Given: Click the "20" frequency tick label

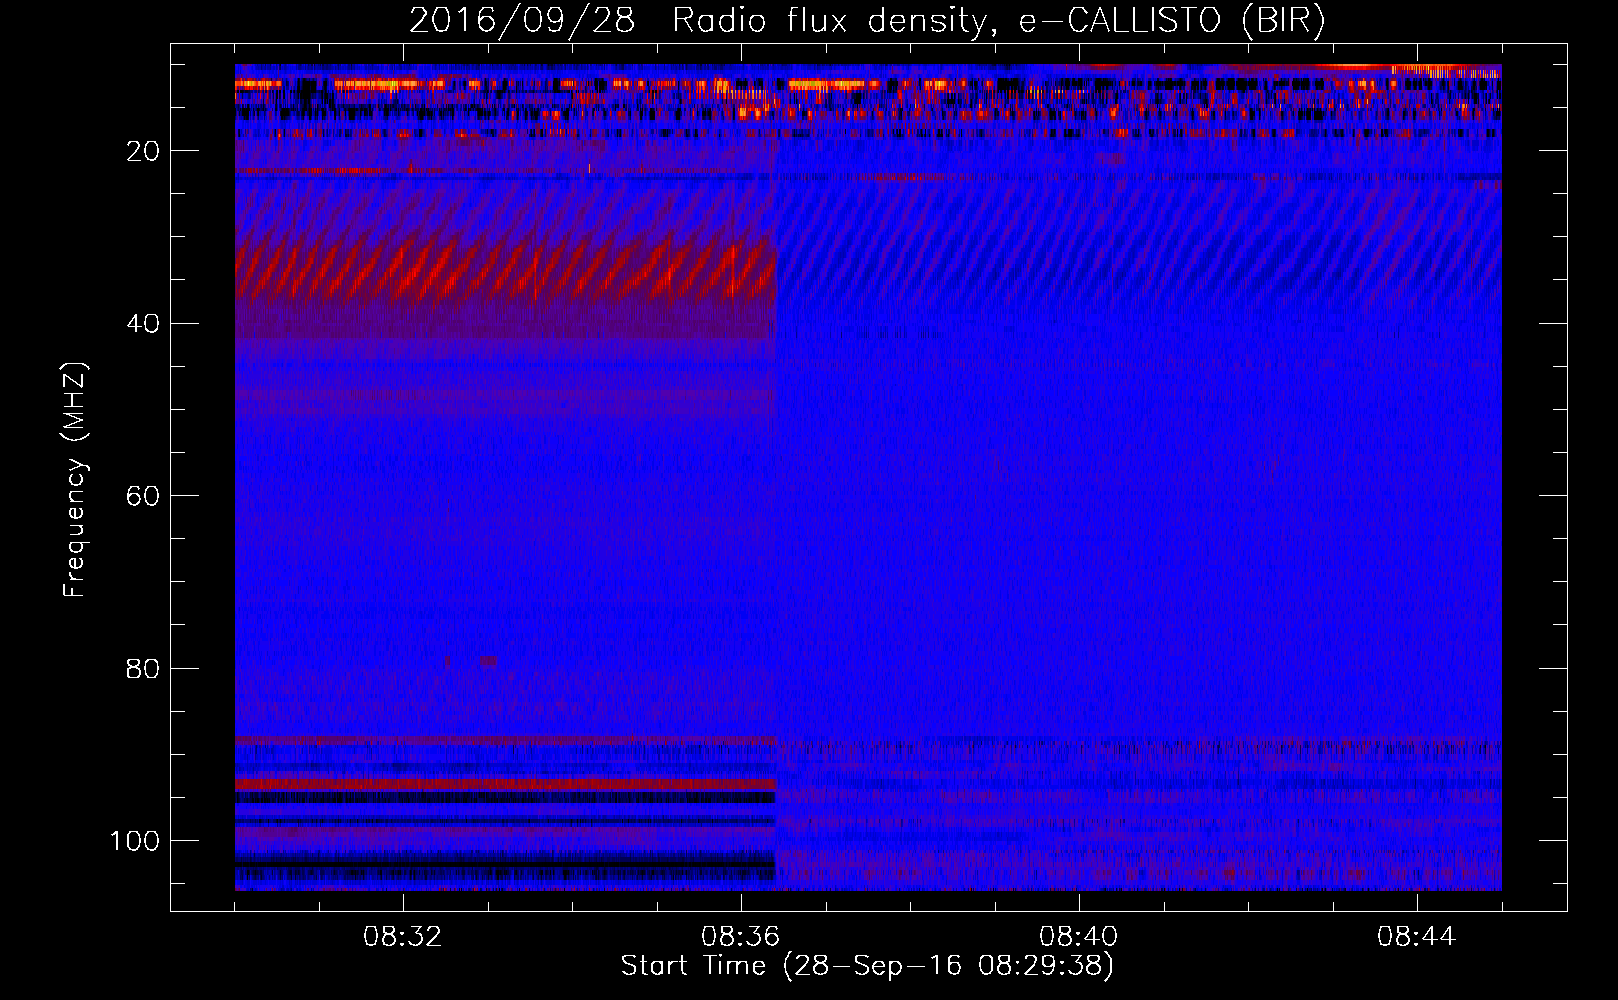Looking at the screenshot, I should 143,151.
